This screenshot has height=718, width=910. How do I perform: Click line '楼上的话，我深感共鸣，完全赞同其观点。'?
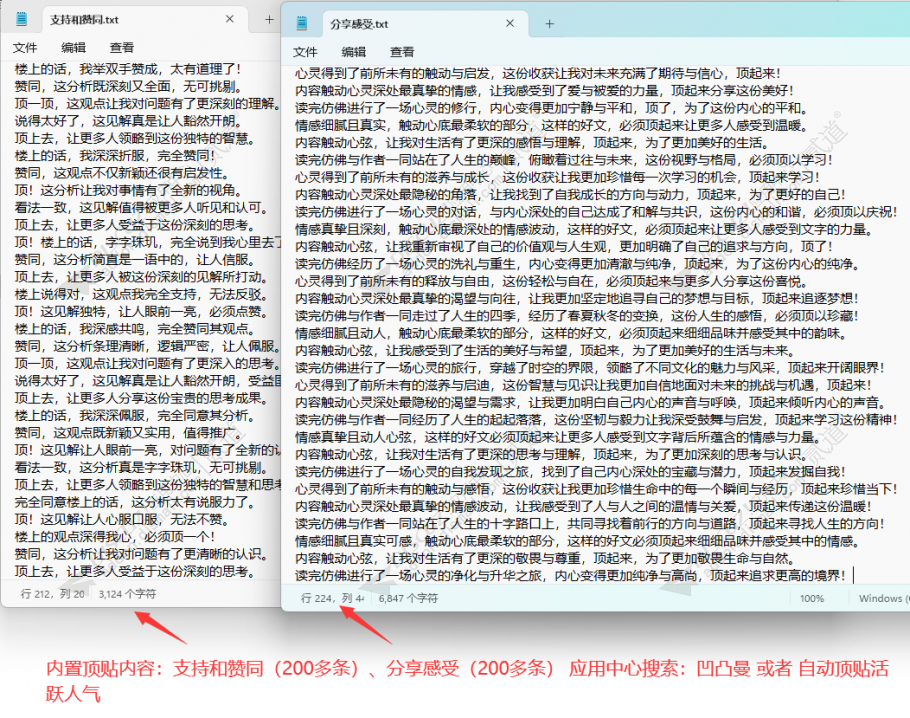(134, 329)
